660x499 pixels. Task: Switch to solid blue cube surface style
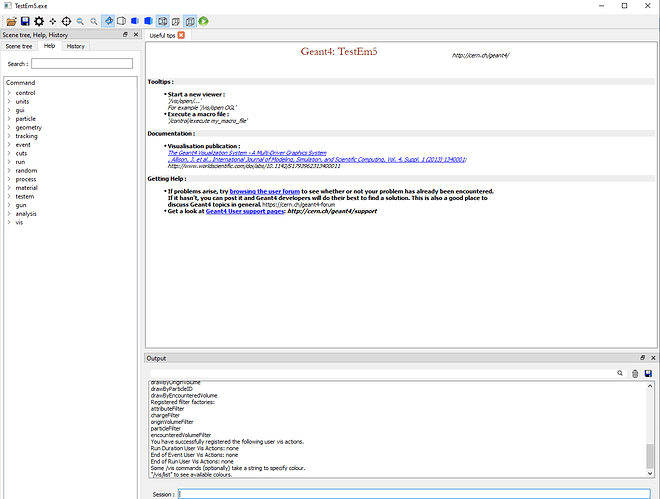[x=148, y=21]
